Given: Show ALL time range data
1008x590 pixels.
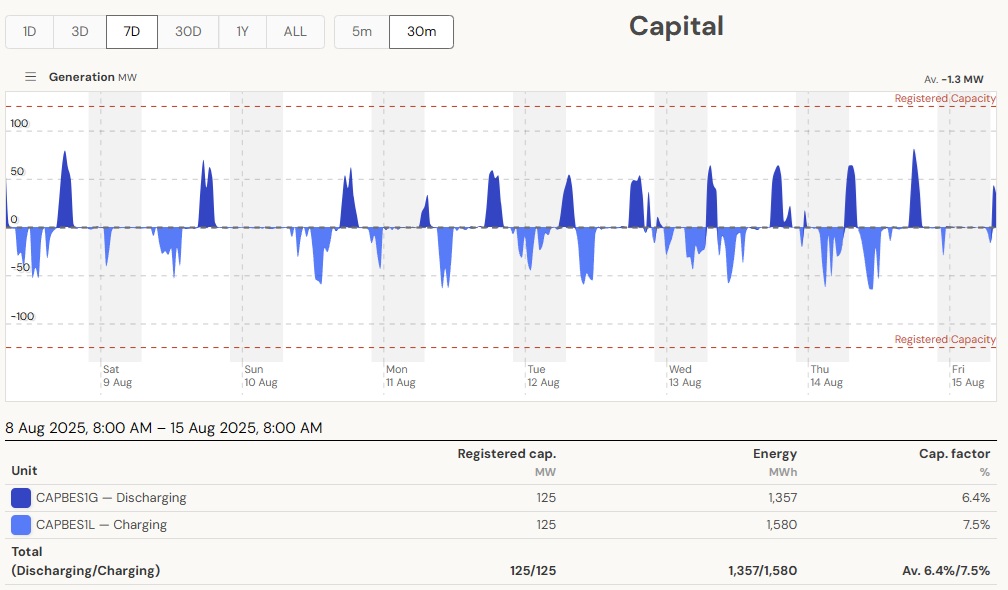Looking at the screenshot, I should 295,32.
